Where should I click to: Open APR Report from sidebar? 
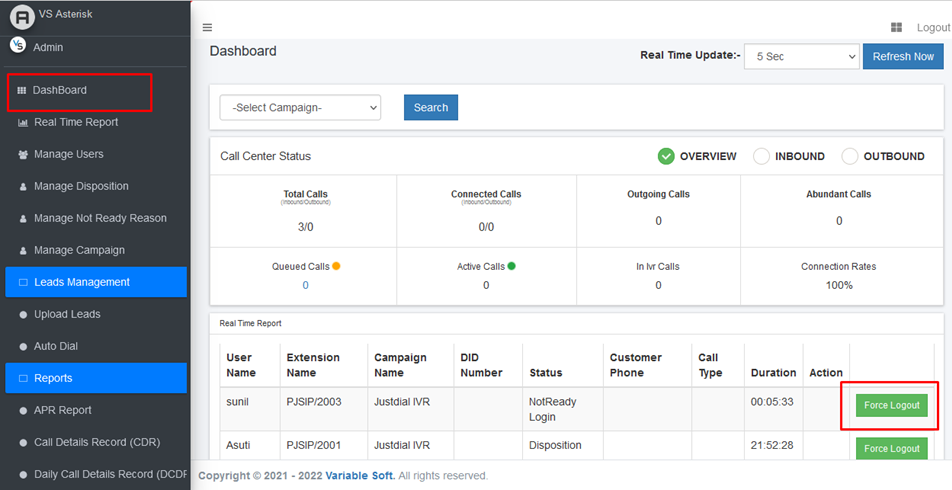click(x=62, y=410)
